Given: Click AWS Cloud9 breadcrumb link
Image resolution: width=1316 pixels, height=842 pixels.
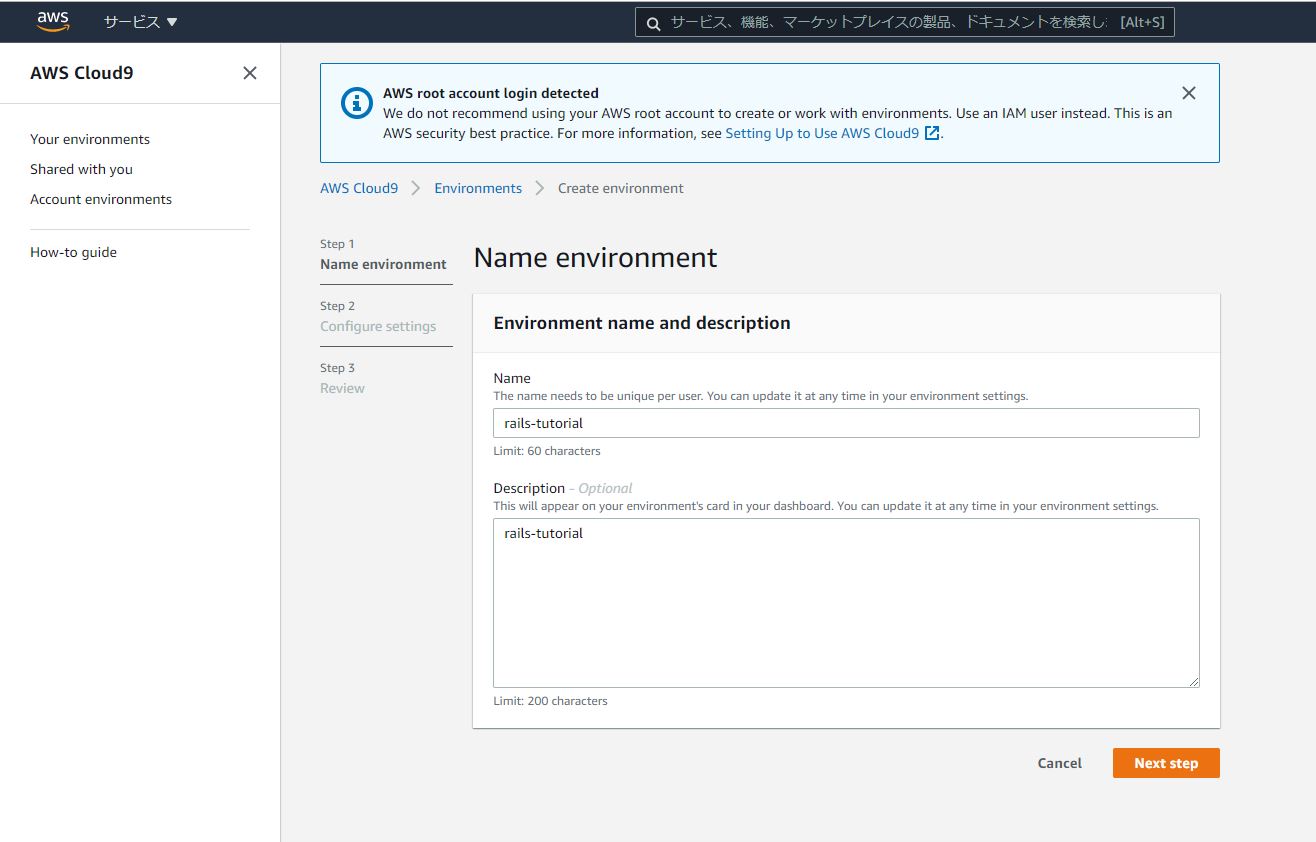Looking at the screenshot, I should [358, 188].
